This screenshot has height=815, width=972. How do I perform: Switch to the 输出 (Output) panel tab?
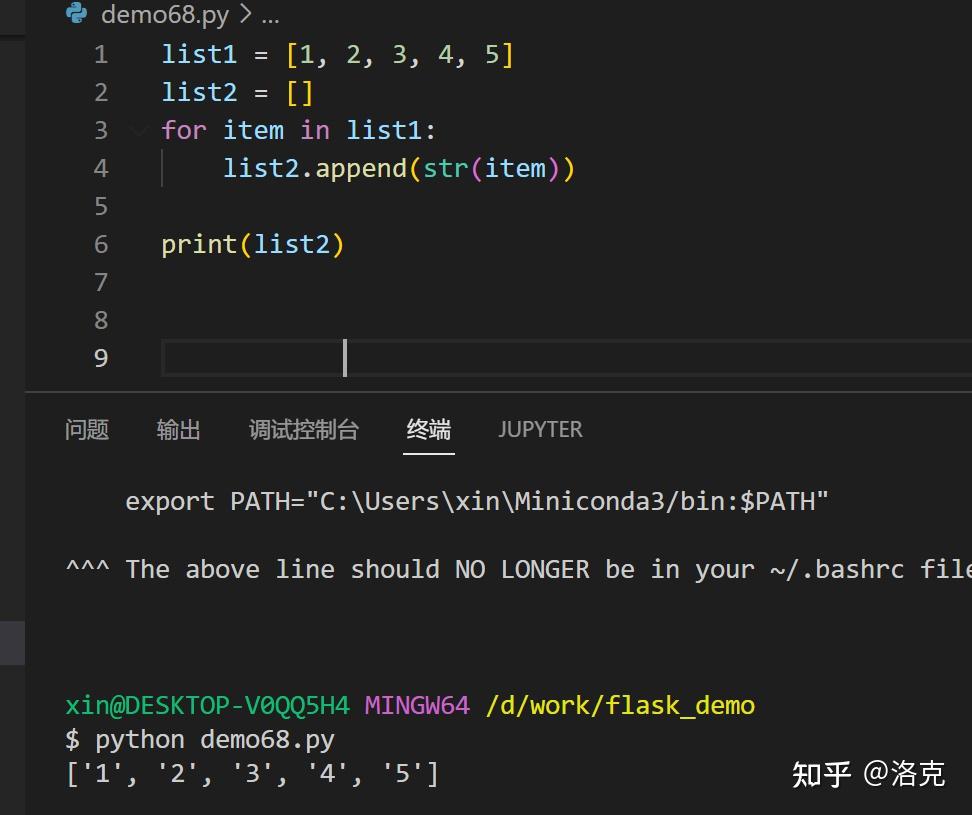pos(178,429)
